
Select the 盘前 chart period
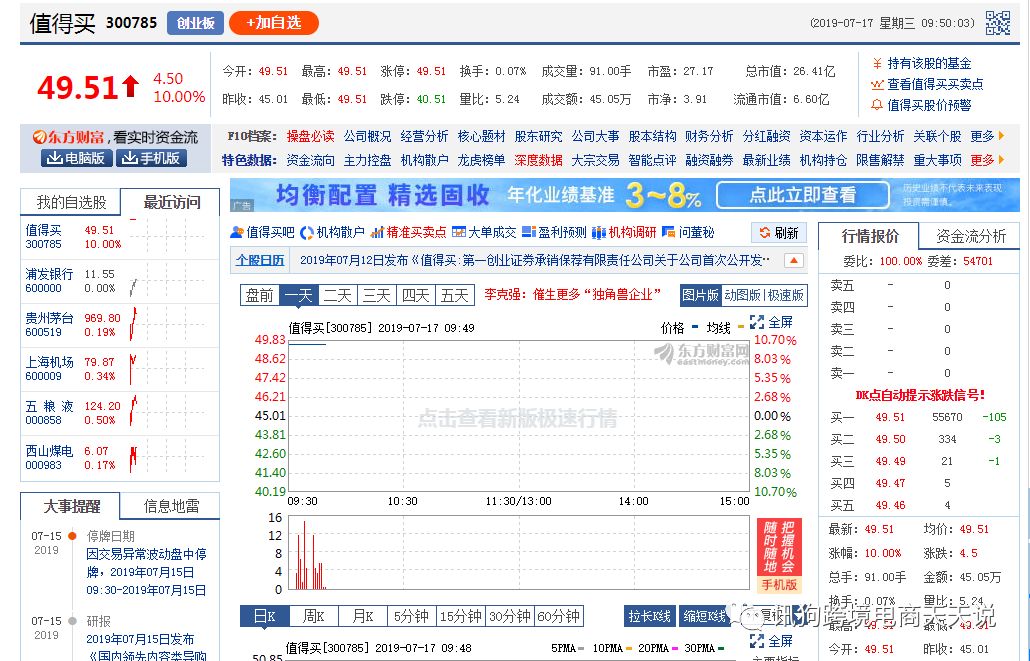coord(259,296)
